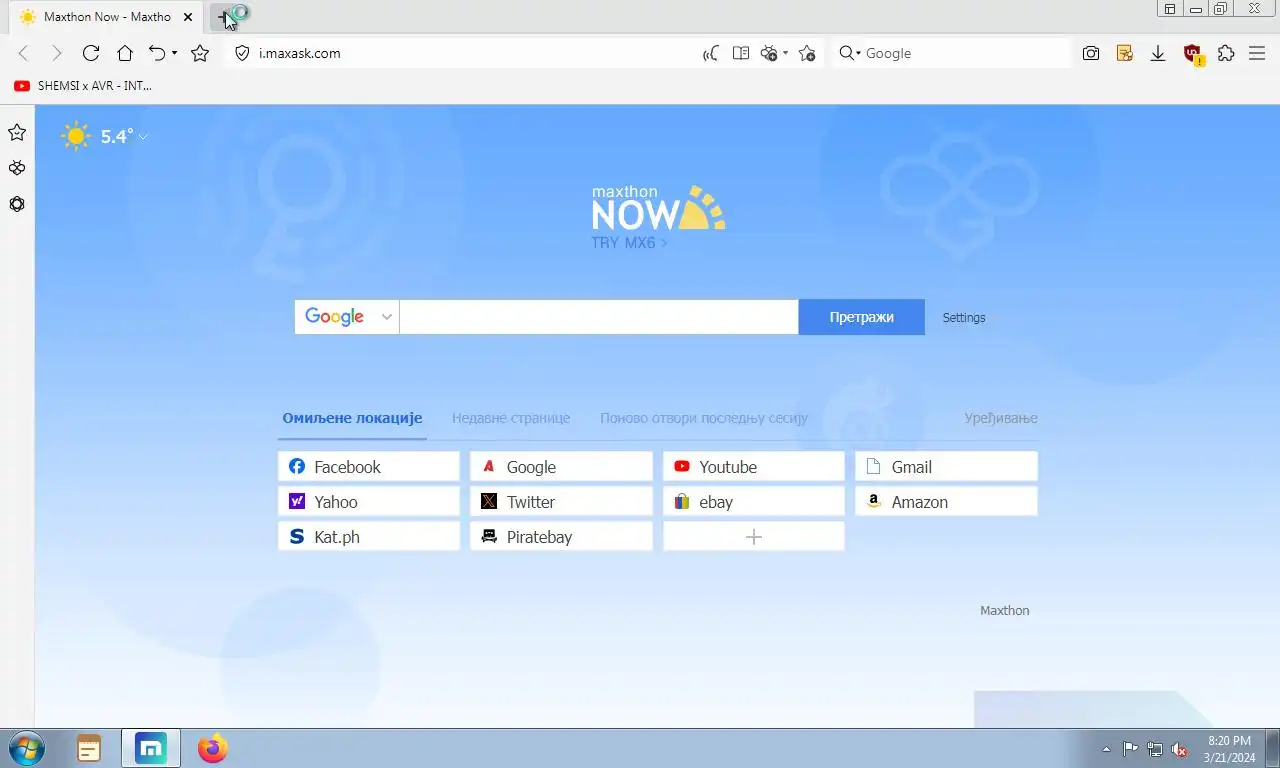The image size is (1280, 768).
Task: Open the extensions puzzle icon
Action: (x=1226, y=53)
